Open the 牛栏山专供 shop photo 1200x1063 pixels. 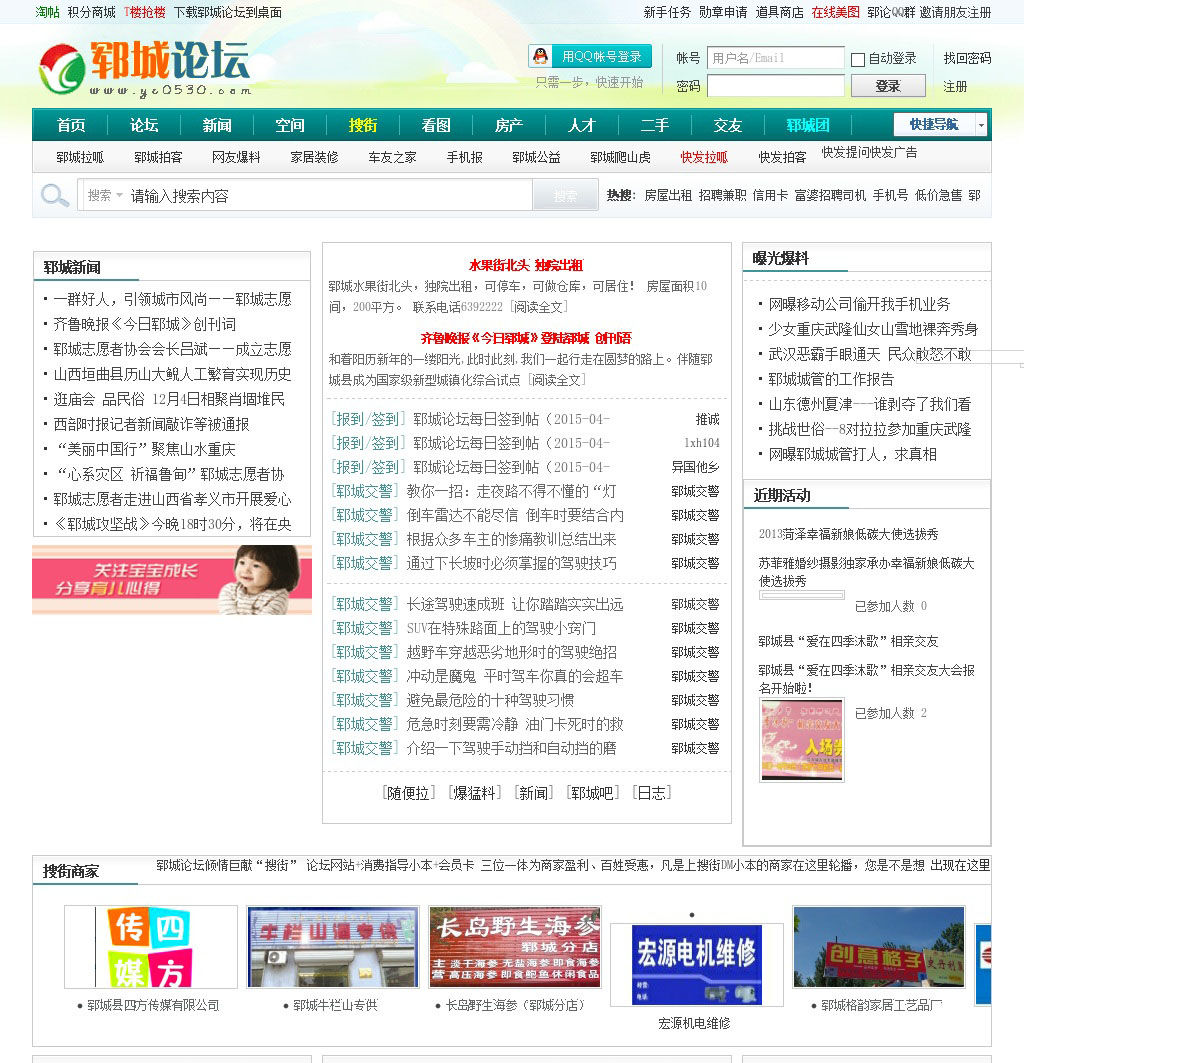pyautogui.click(x=333, y=947)
